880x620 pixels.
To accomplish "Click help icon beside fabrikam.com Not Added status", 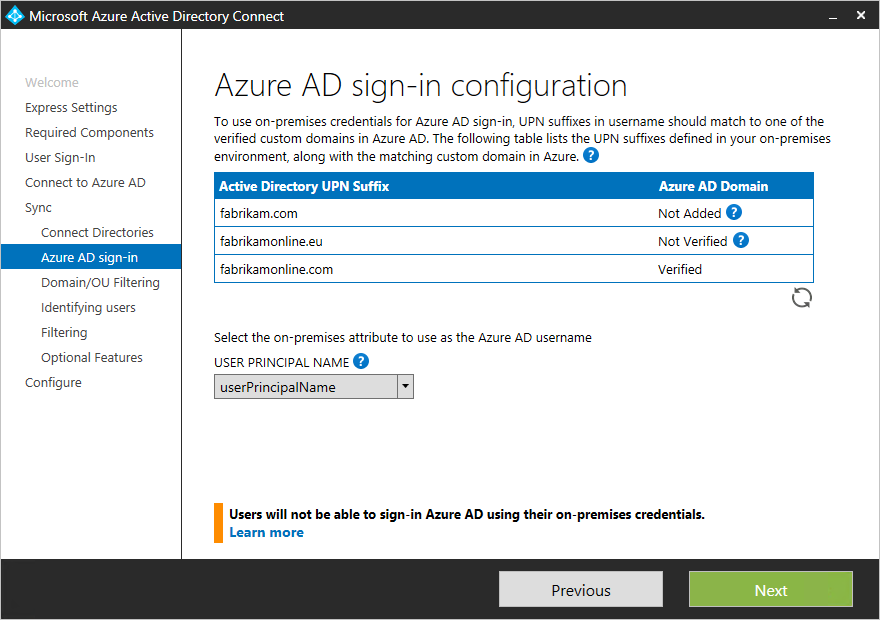I will [735, 213].
